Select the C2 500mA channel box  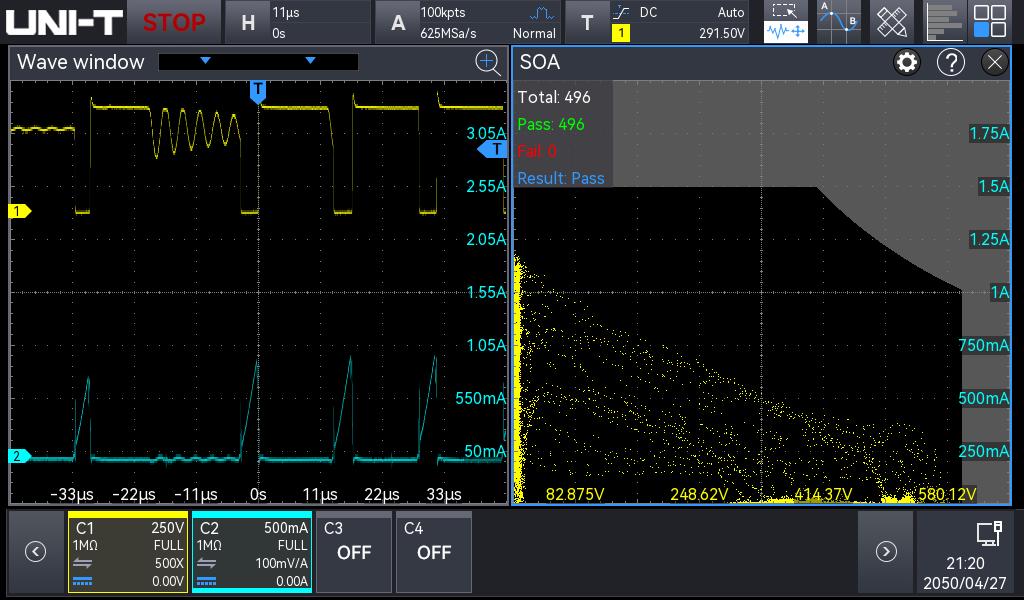point(252,552)
